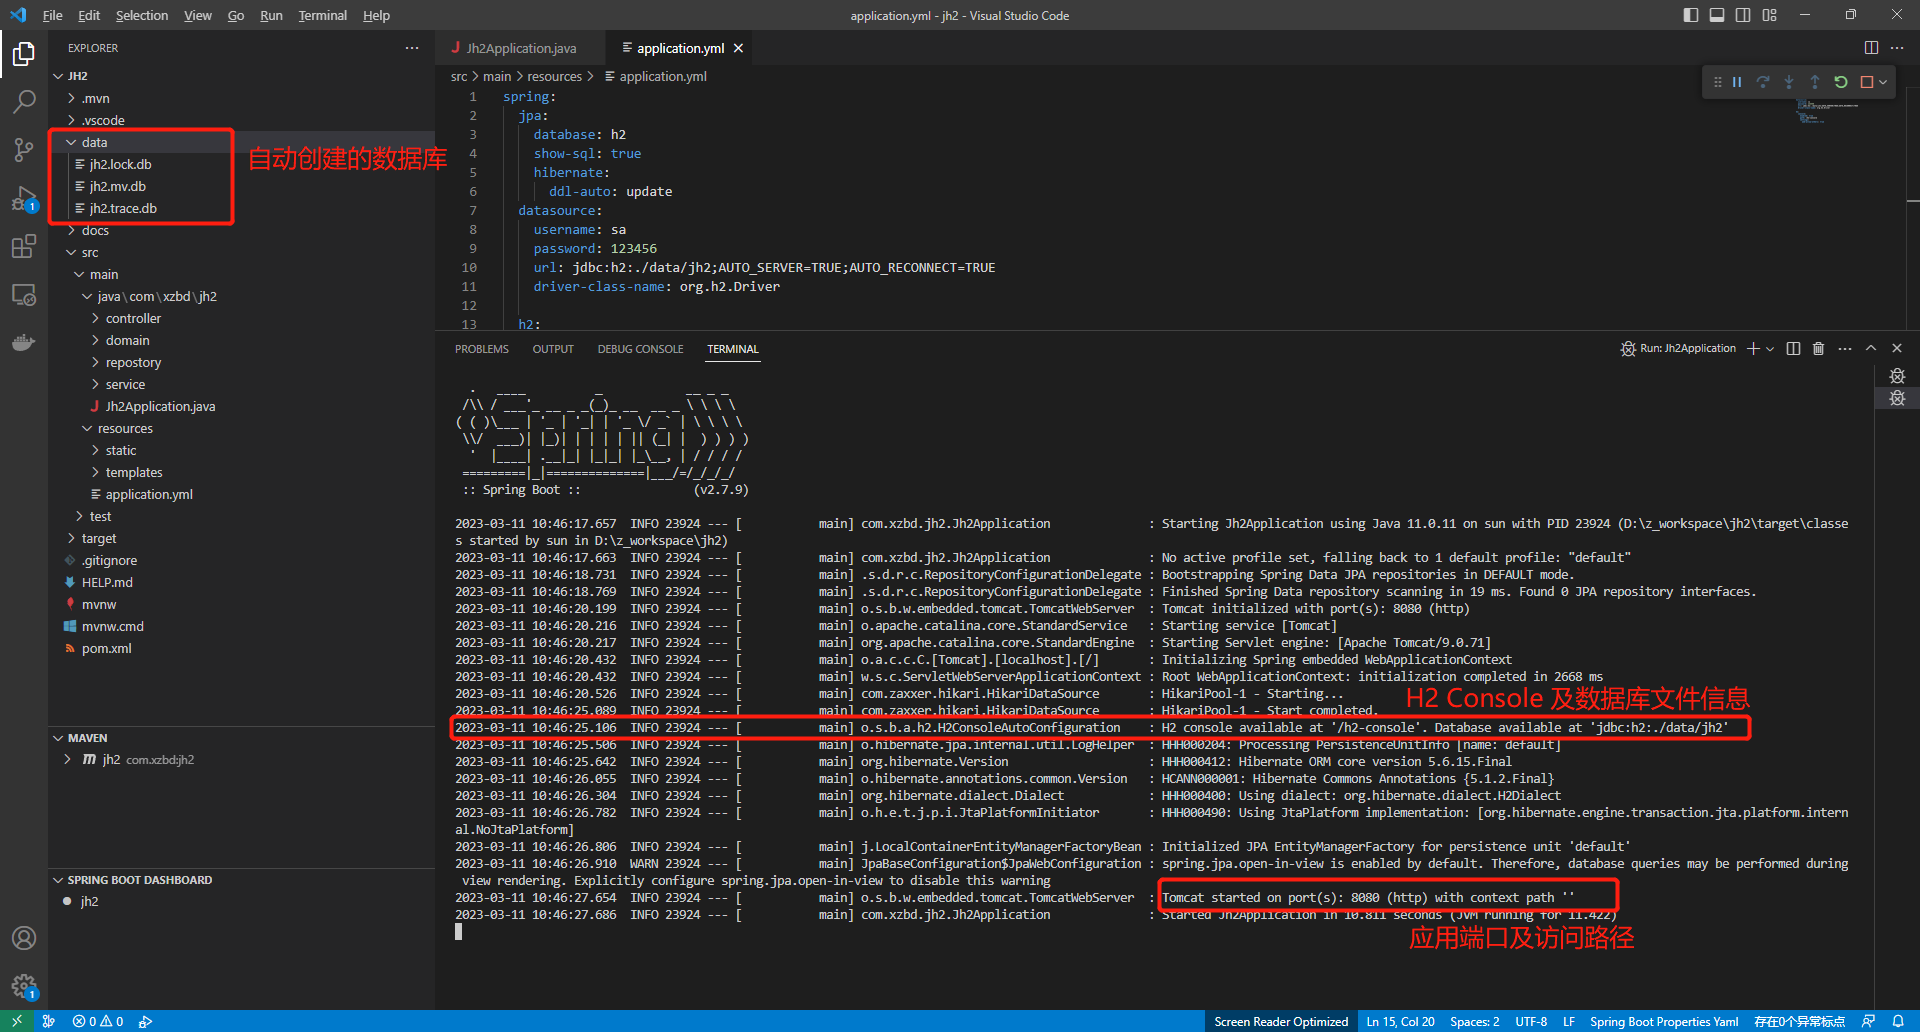Click the debug Step Out button

click(x=1815, y=82)
